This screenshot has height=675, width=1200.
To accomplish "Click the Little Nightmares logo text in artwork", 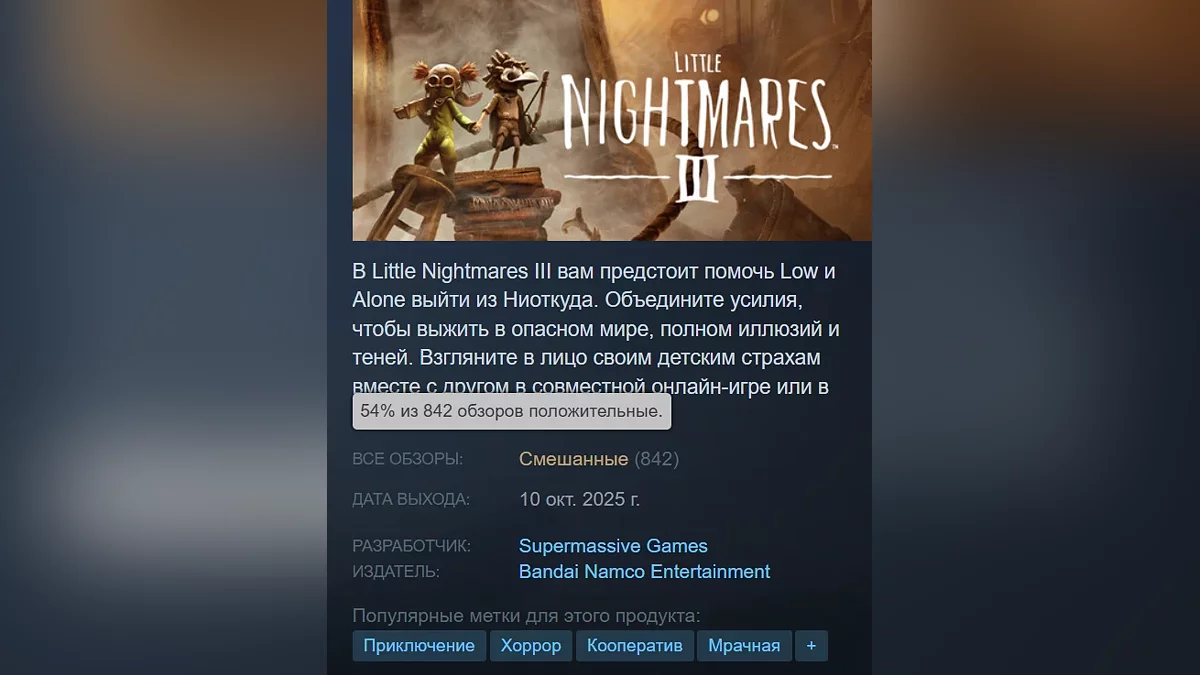I will pos(697,125).
